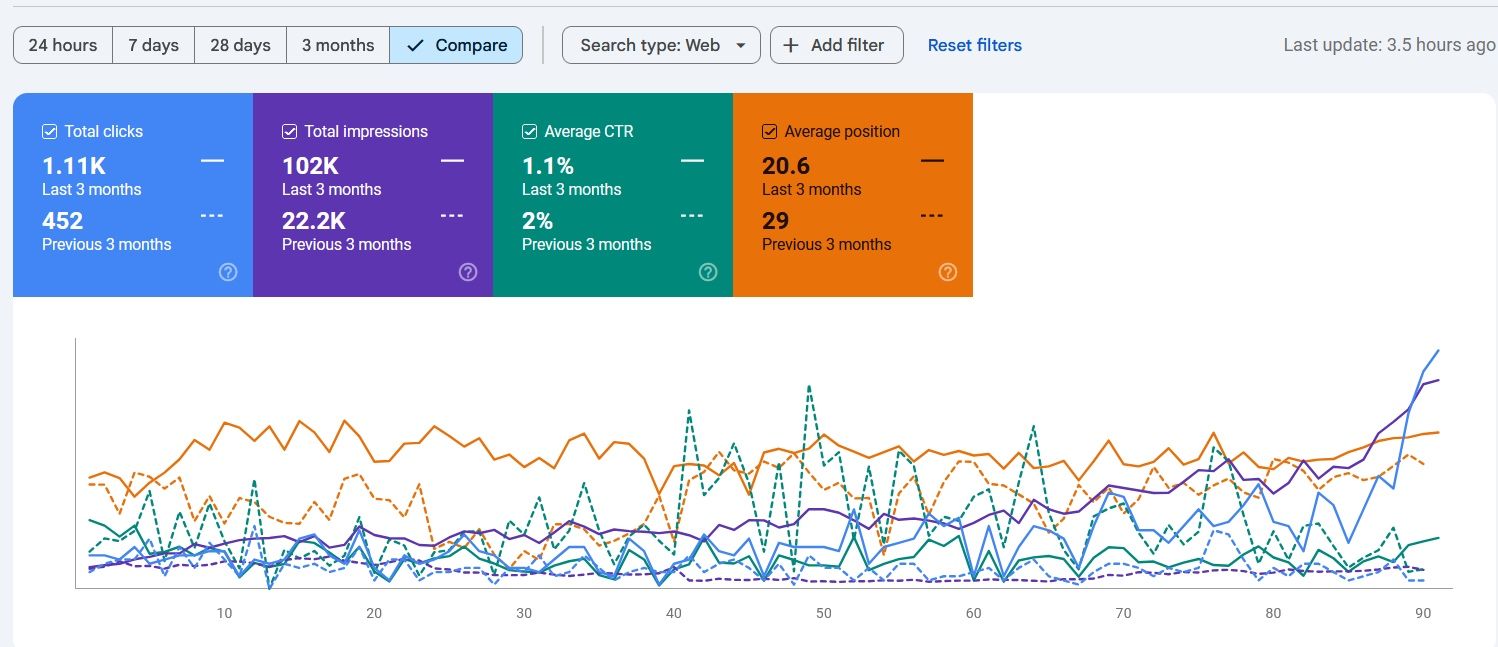Viewport: 1498px width, 647px height.
Task: Click the Reset filters link
Action: (974, 45)
